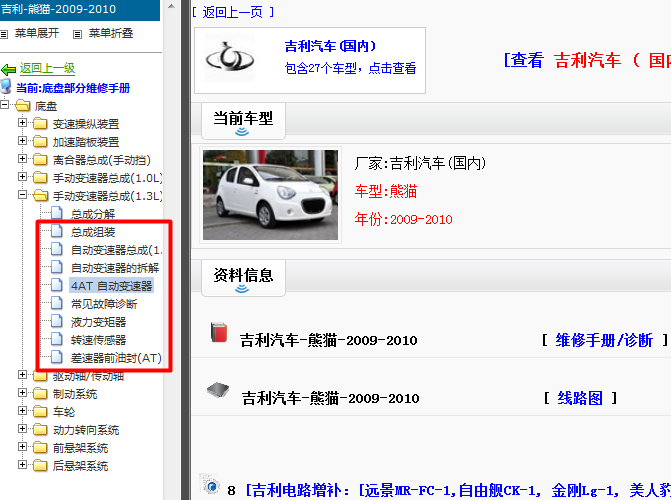Expand the 变速操纵装置 tree node

tap(22, 122)
